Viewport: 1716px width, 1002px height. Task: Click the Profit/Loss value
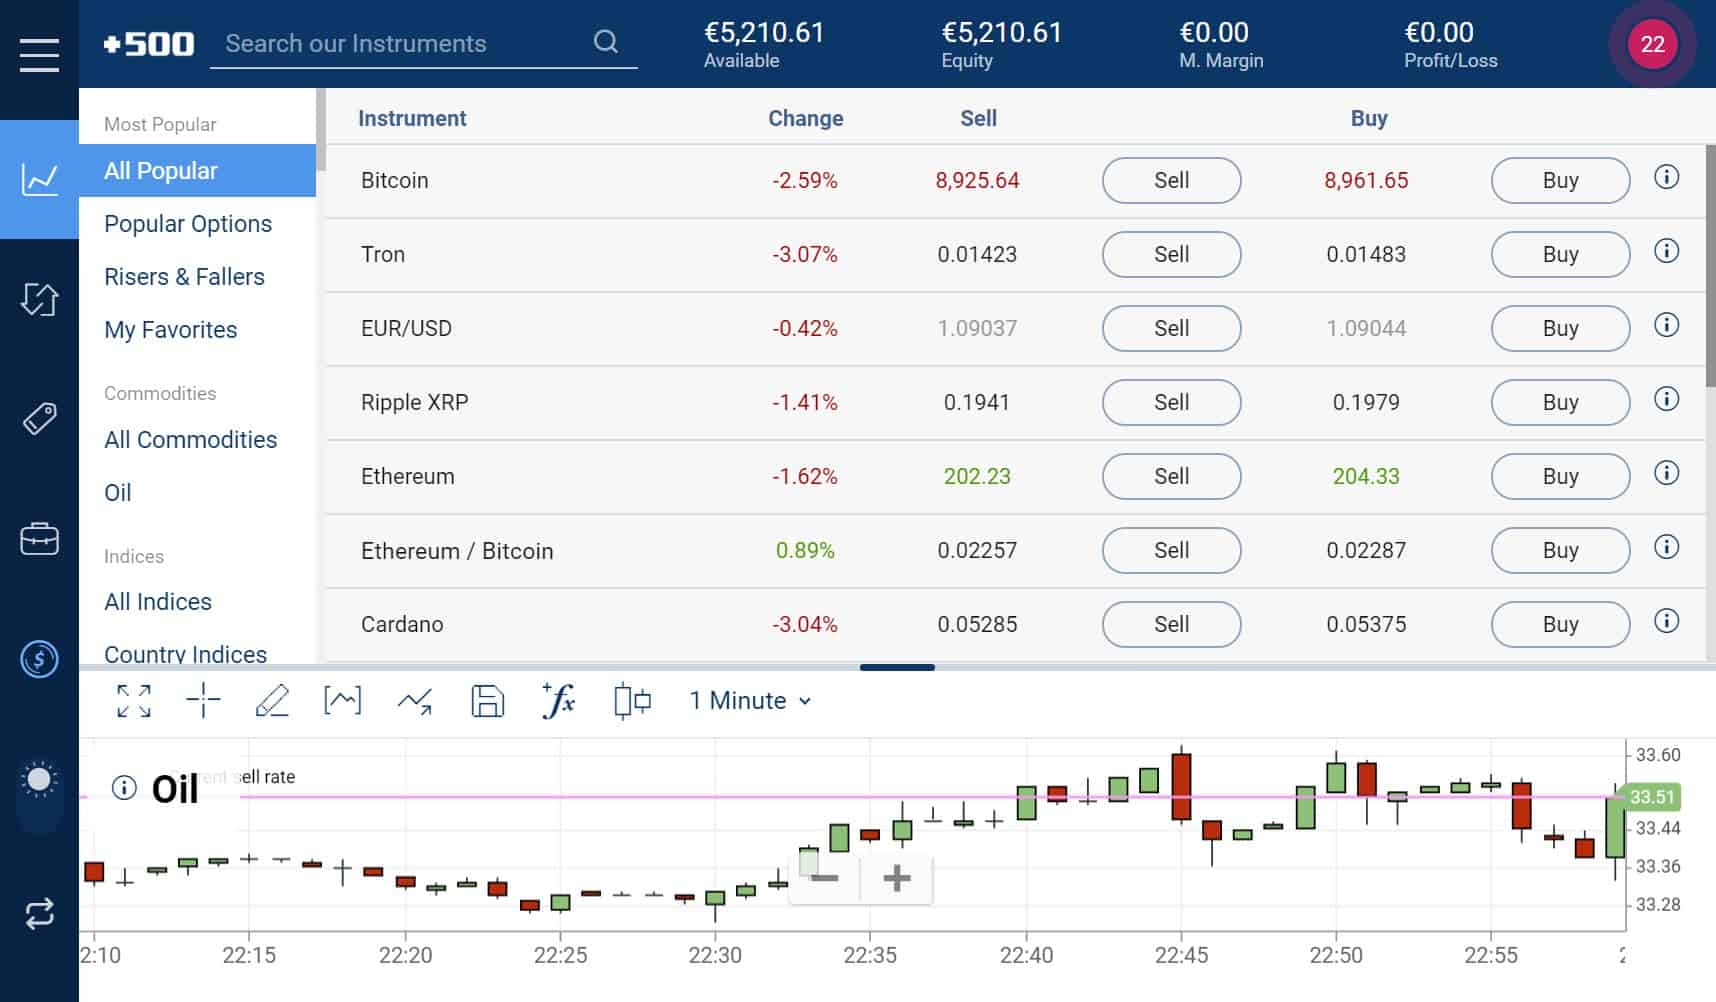tap(1439, 32)
